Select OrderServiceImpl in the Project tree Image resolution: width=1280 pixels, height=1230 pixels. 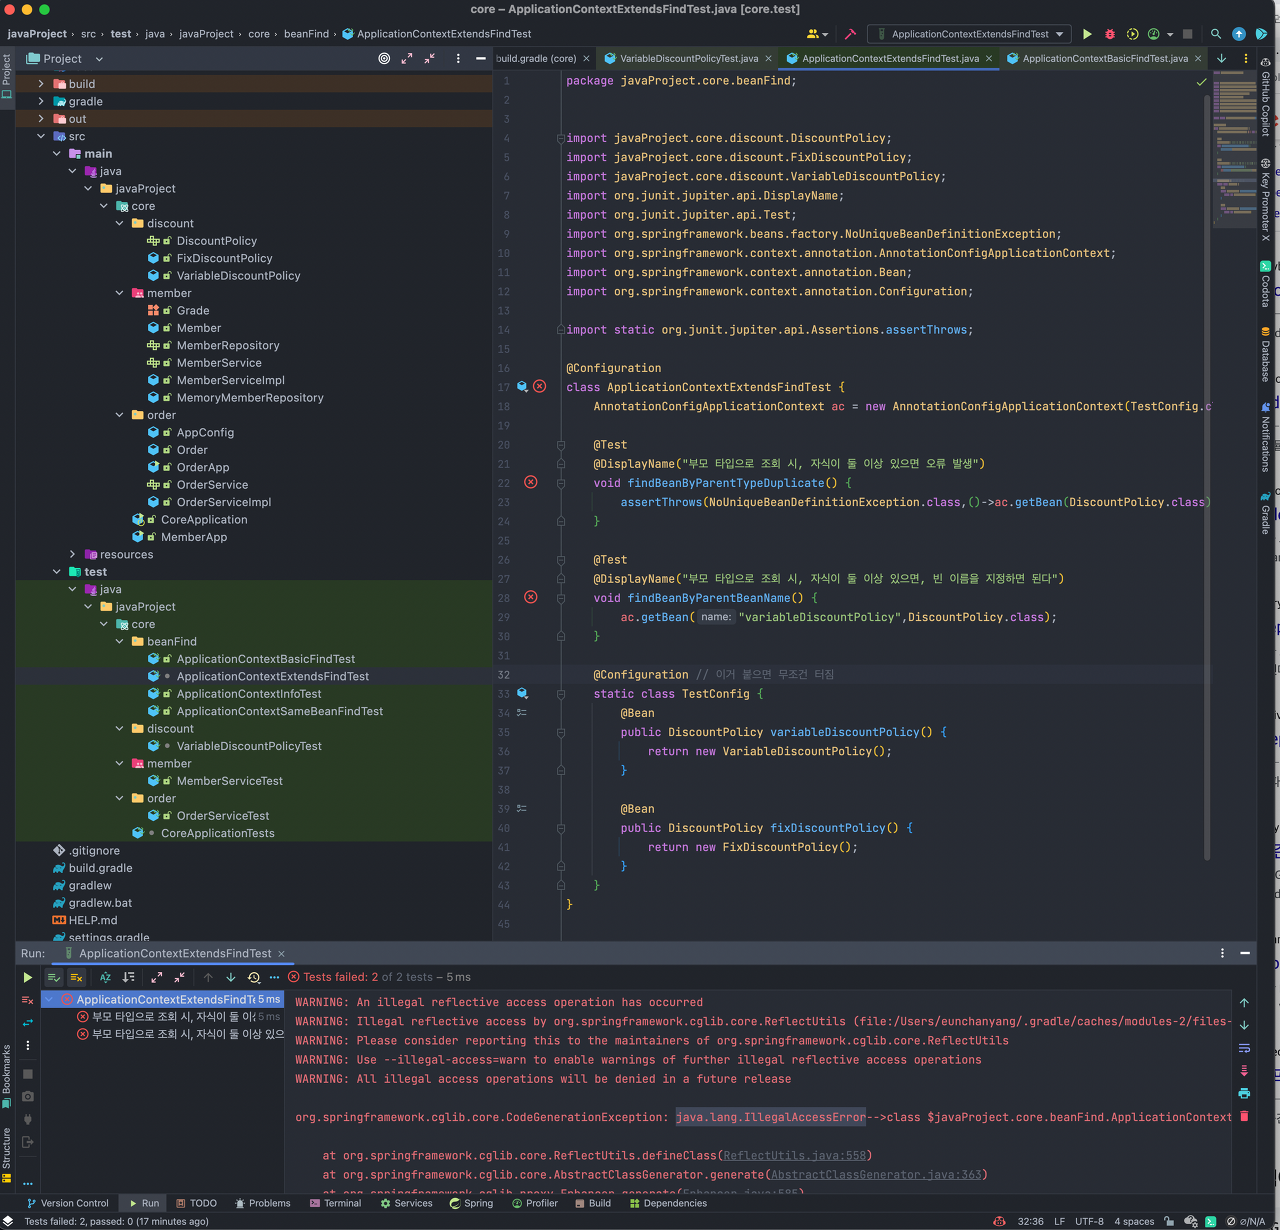click(223, 502)
